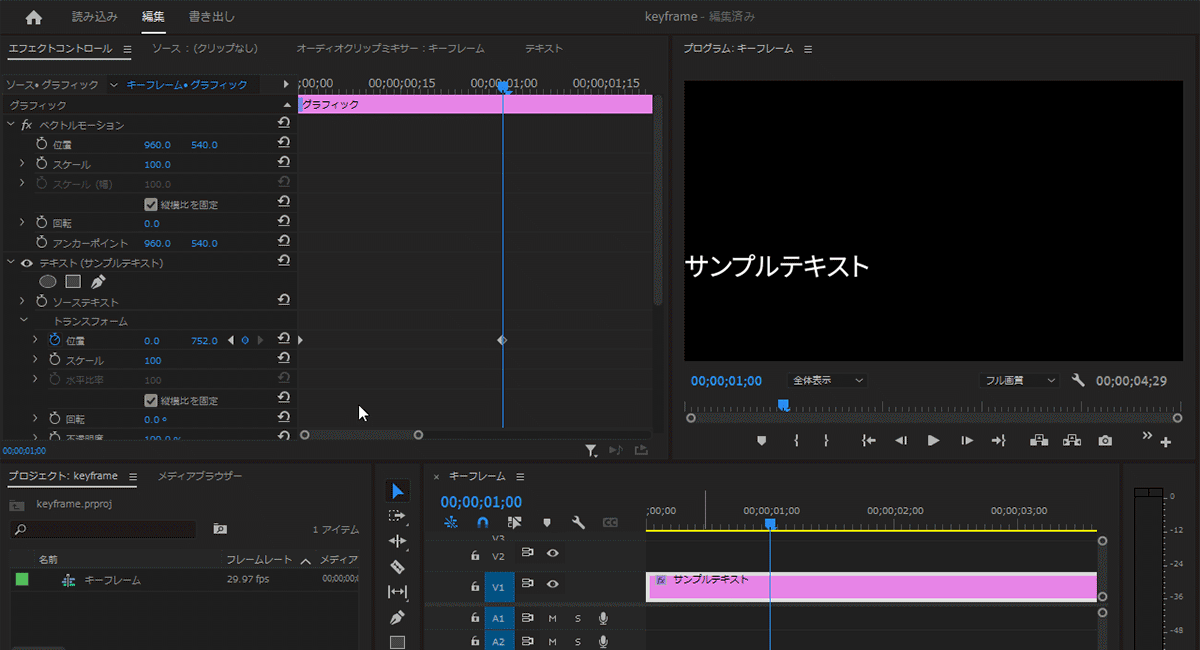Viewport: 1200px width, 650px height.
Task: Toggle nest sequence insert mode
Action: [x=451, y=522]
